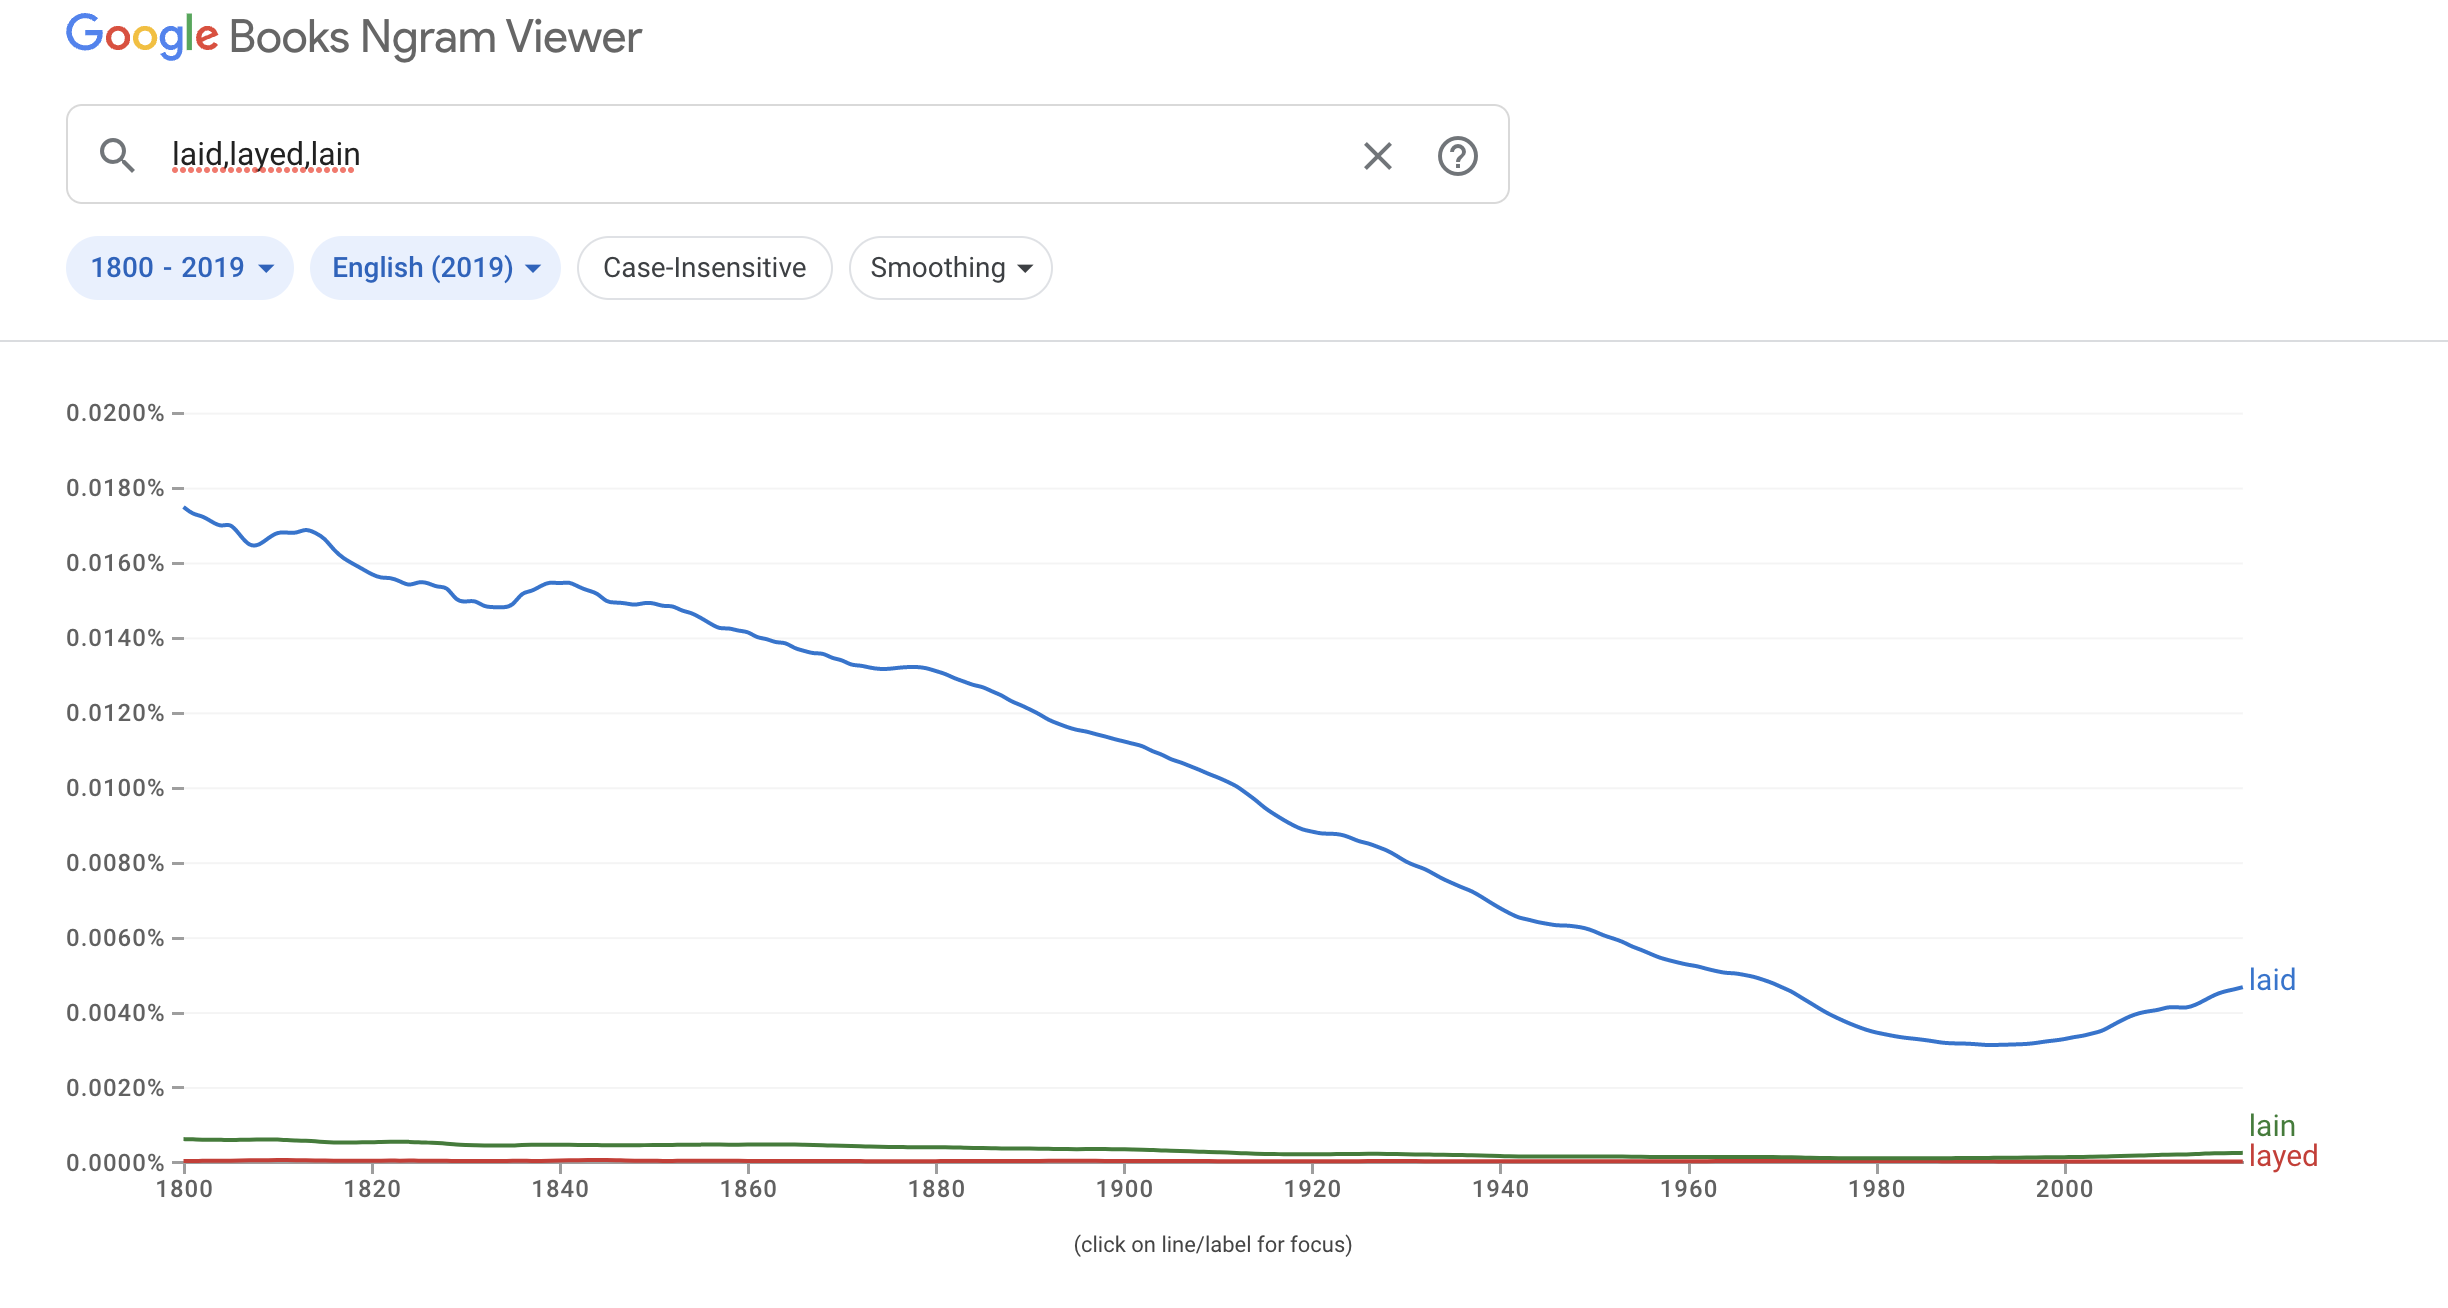Click the search magnifier icon
Image resolution: width=2448 pixels, height=1308 pixels.
(x=117, y=155)
